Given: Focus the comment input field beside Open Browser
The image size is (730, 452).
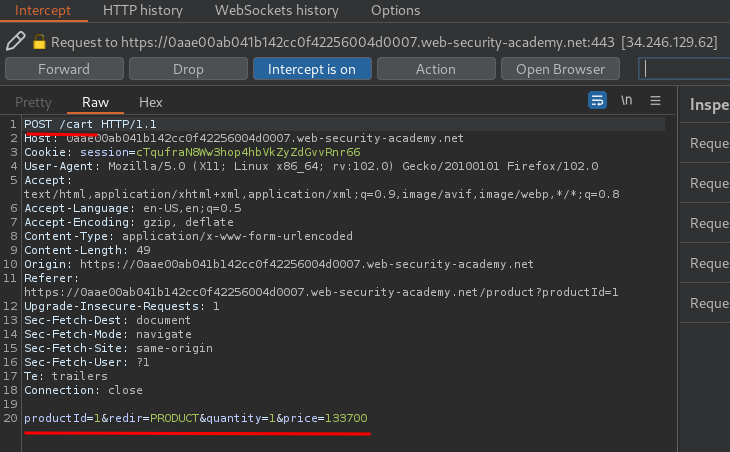Looking at the screenshot, I should pos(684,69).
